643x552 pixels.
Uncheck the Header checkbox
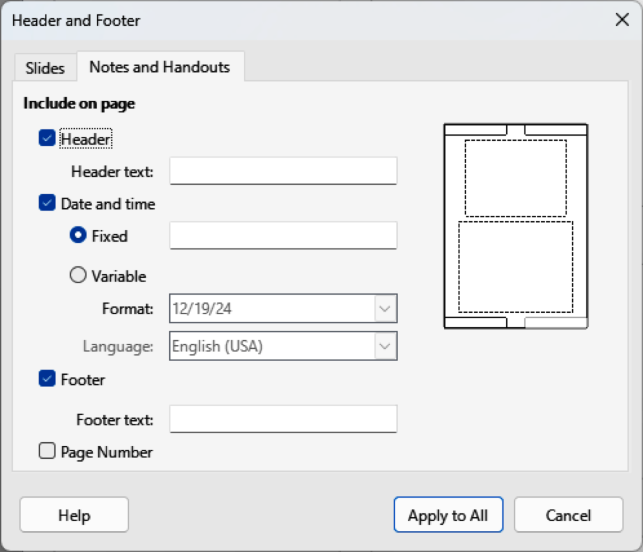47,139
